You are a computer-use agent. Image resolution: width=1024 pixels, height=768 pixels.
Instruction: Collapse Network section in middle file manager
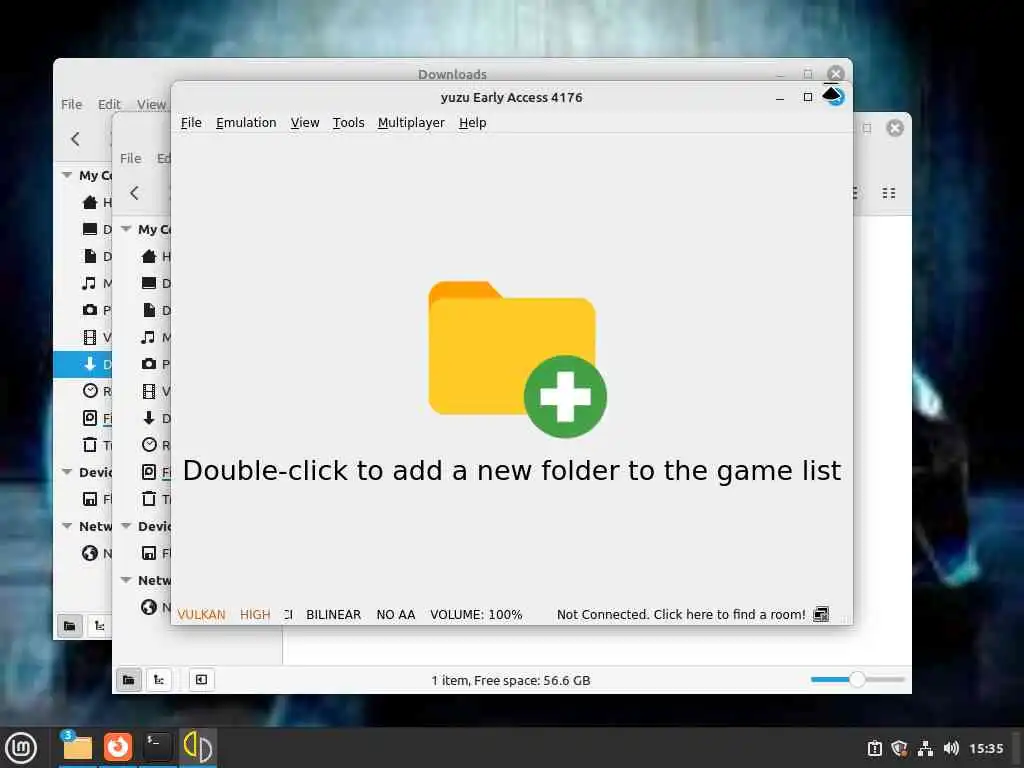(x=126, y=580)
